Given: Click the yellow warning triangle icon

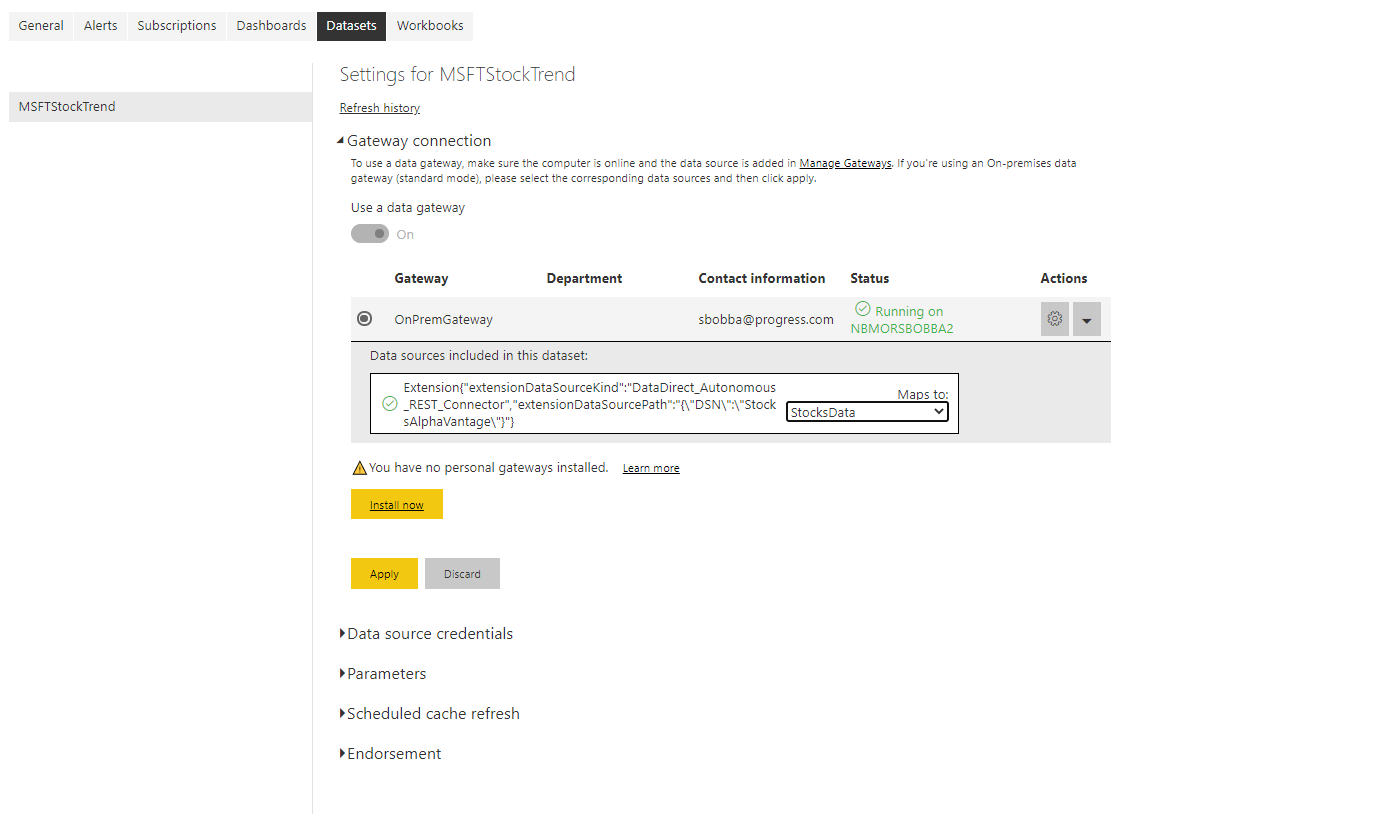Looking at the screenshot, I should pyautogui.click(x=359, y=468).
